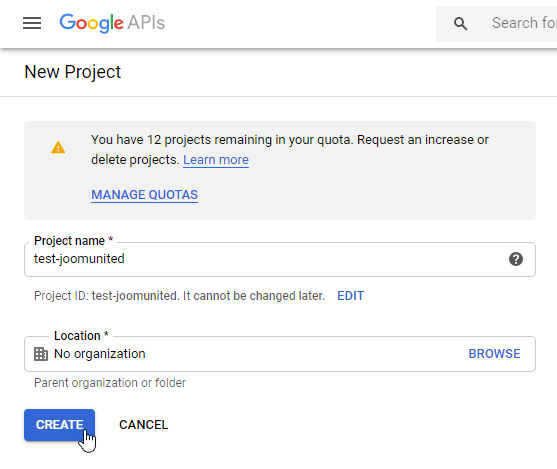Viewport: 557px width, 469px height.
Task: Click the search magnifier icon
Action: 460,23
